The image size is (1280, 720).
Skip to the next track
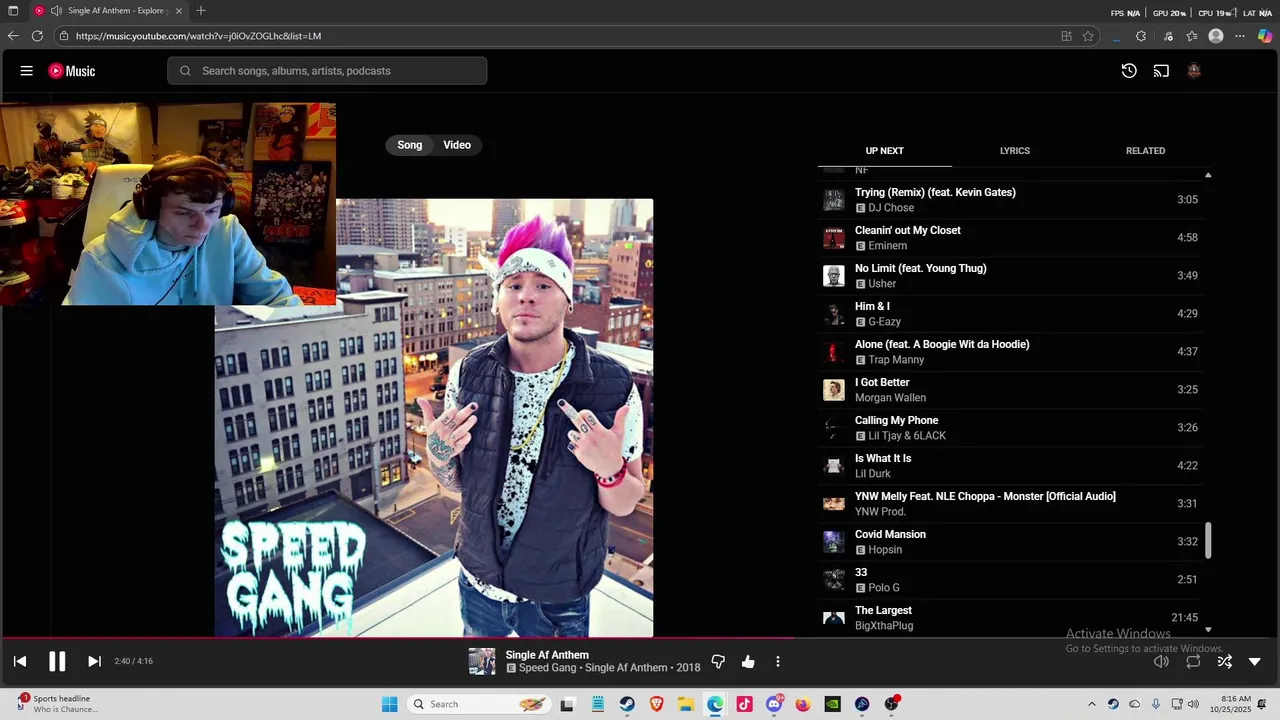(94, 661)
